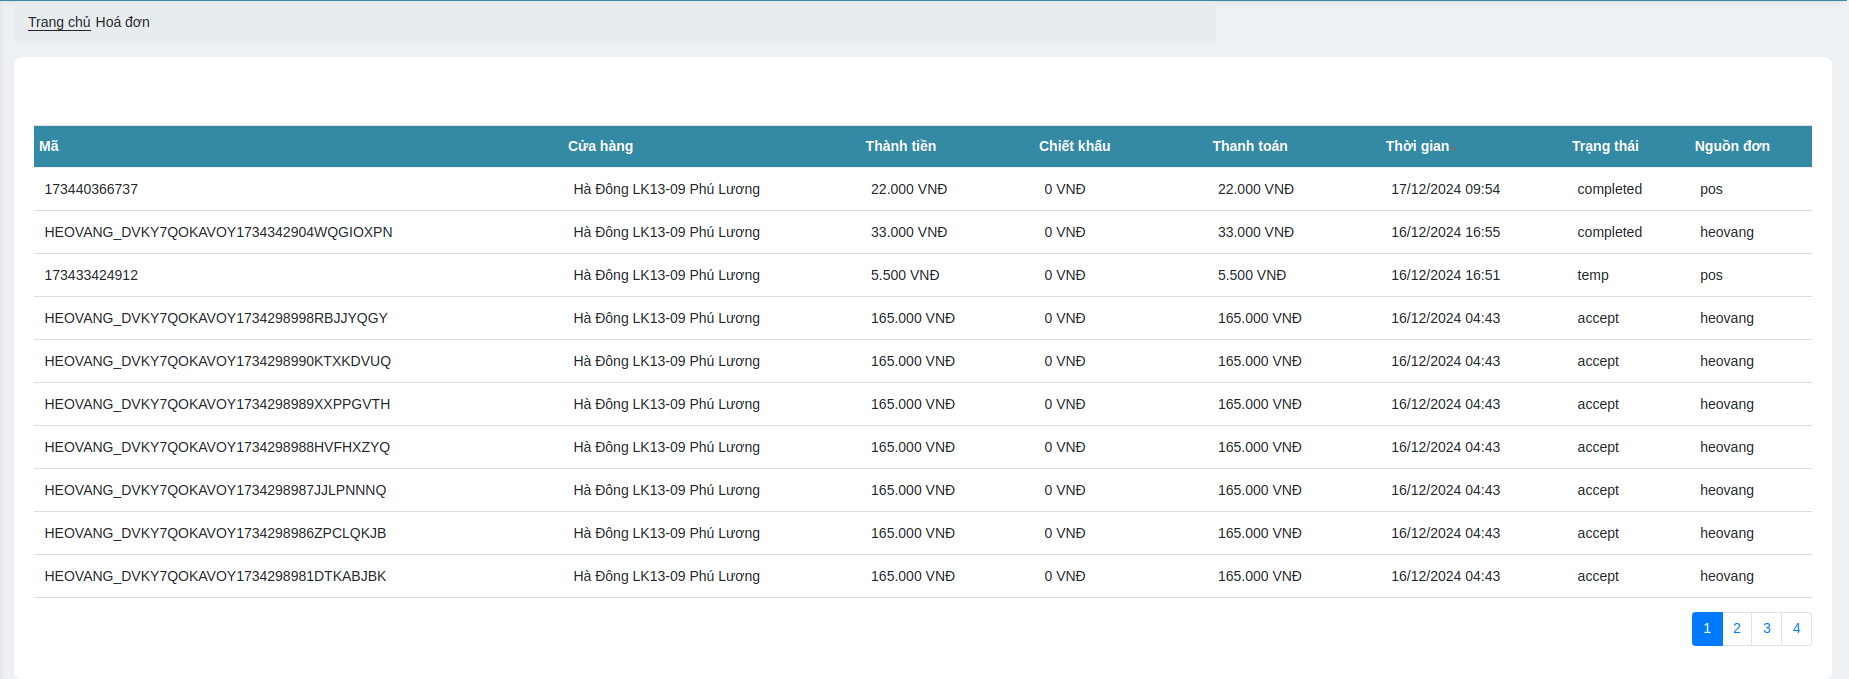Click the Cửa hàng column header
Image resolution: width=1849 pixels, height=679 pixels.
600,146
